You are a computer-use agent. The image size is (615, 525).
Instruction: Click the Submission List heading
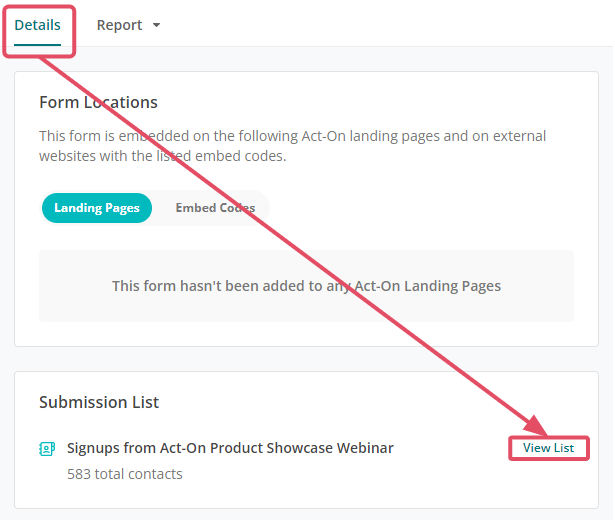point(99,402)
